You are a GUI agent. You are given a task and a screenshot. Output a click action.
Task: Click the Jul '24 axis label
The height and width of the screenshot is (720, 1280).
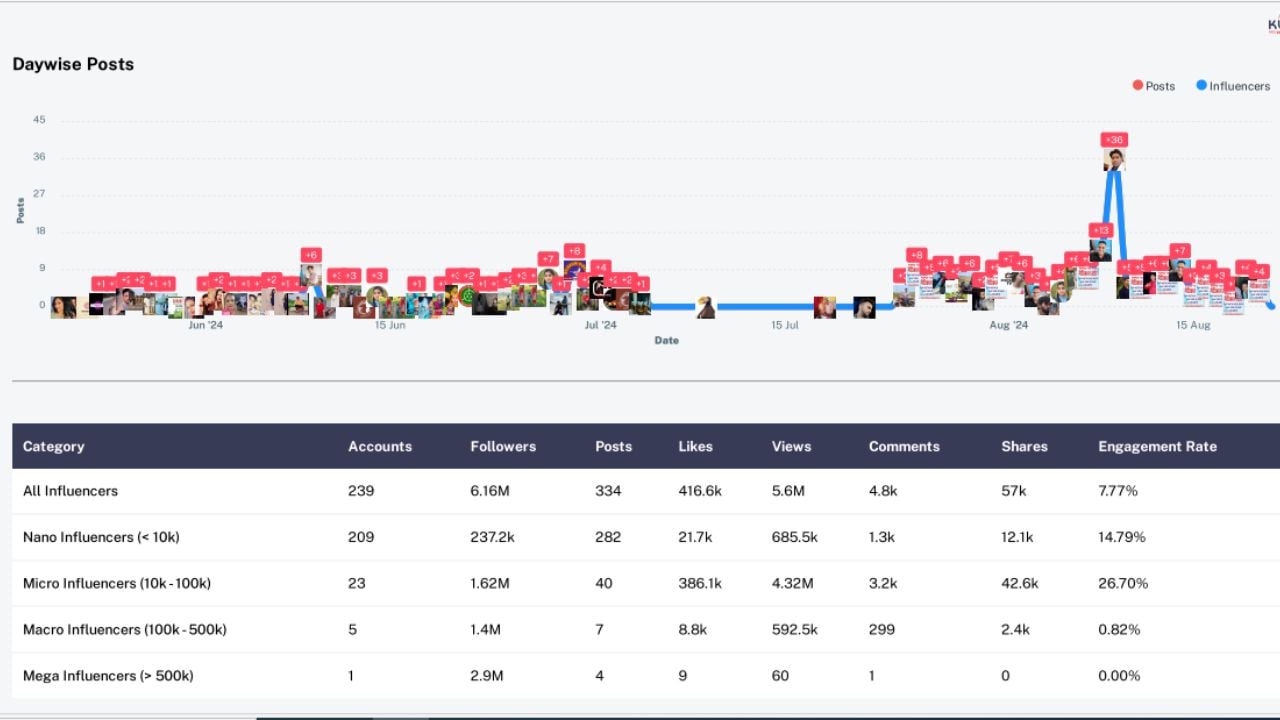600,325
